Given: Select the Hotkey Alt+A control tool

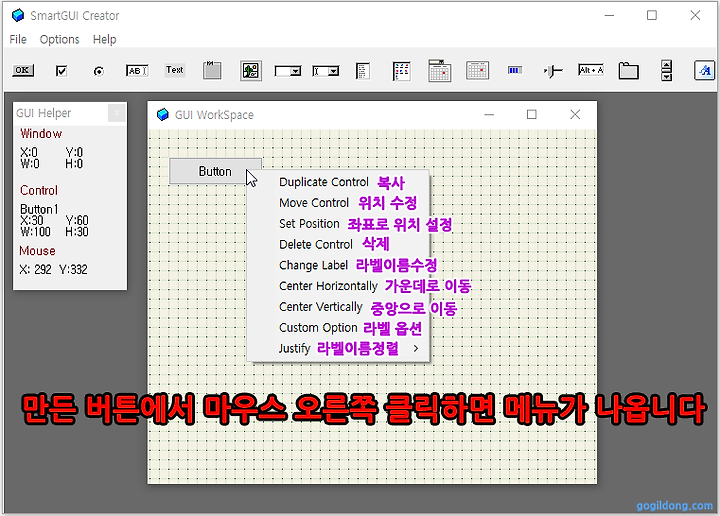Looking at the screenshot, I should (x=591, y=70).
